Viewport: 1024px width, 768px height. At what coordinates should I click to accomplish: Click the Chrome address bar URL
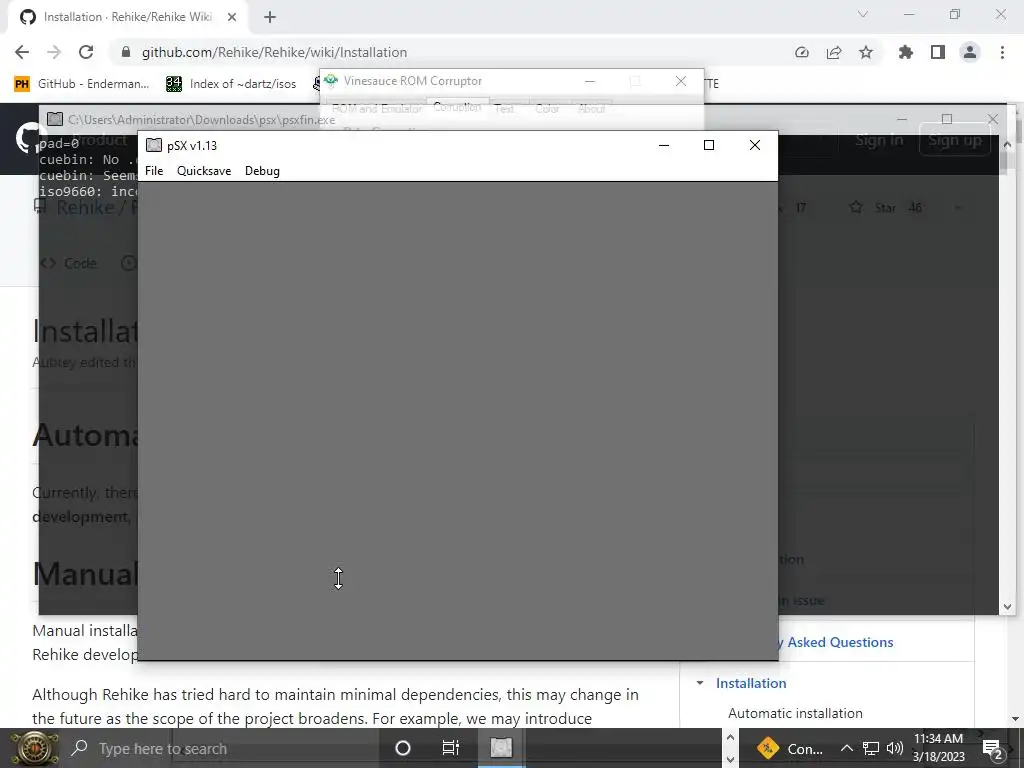[x=274, y=52]
